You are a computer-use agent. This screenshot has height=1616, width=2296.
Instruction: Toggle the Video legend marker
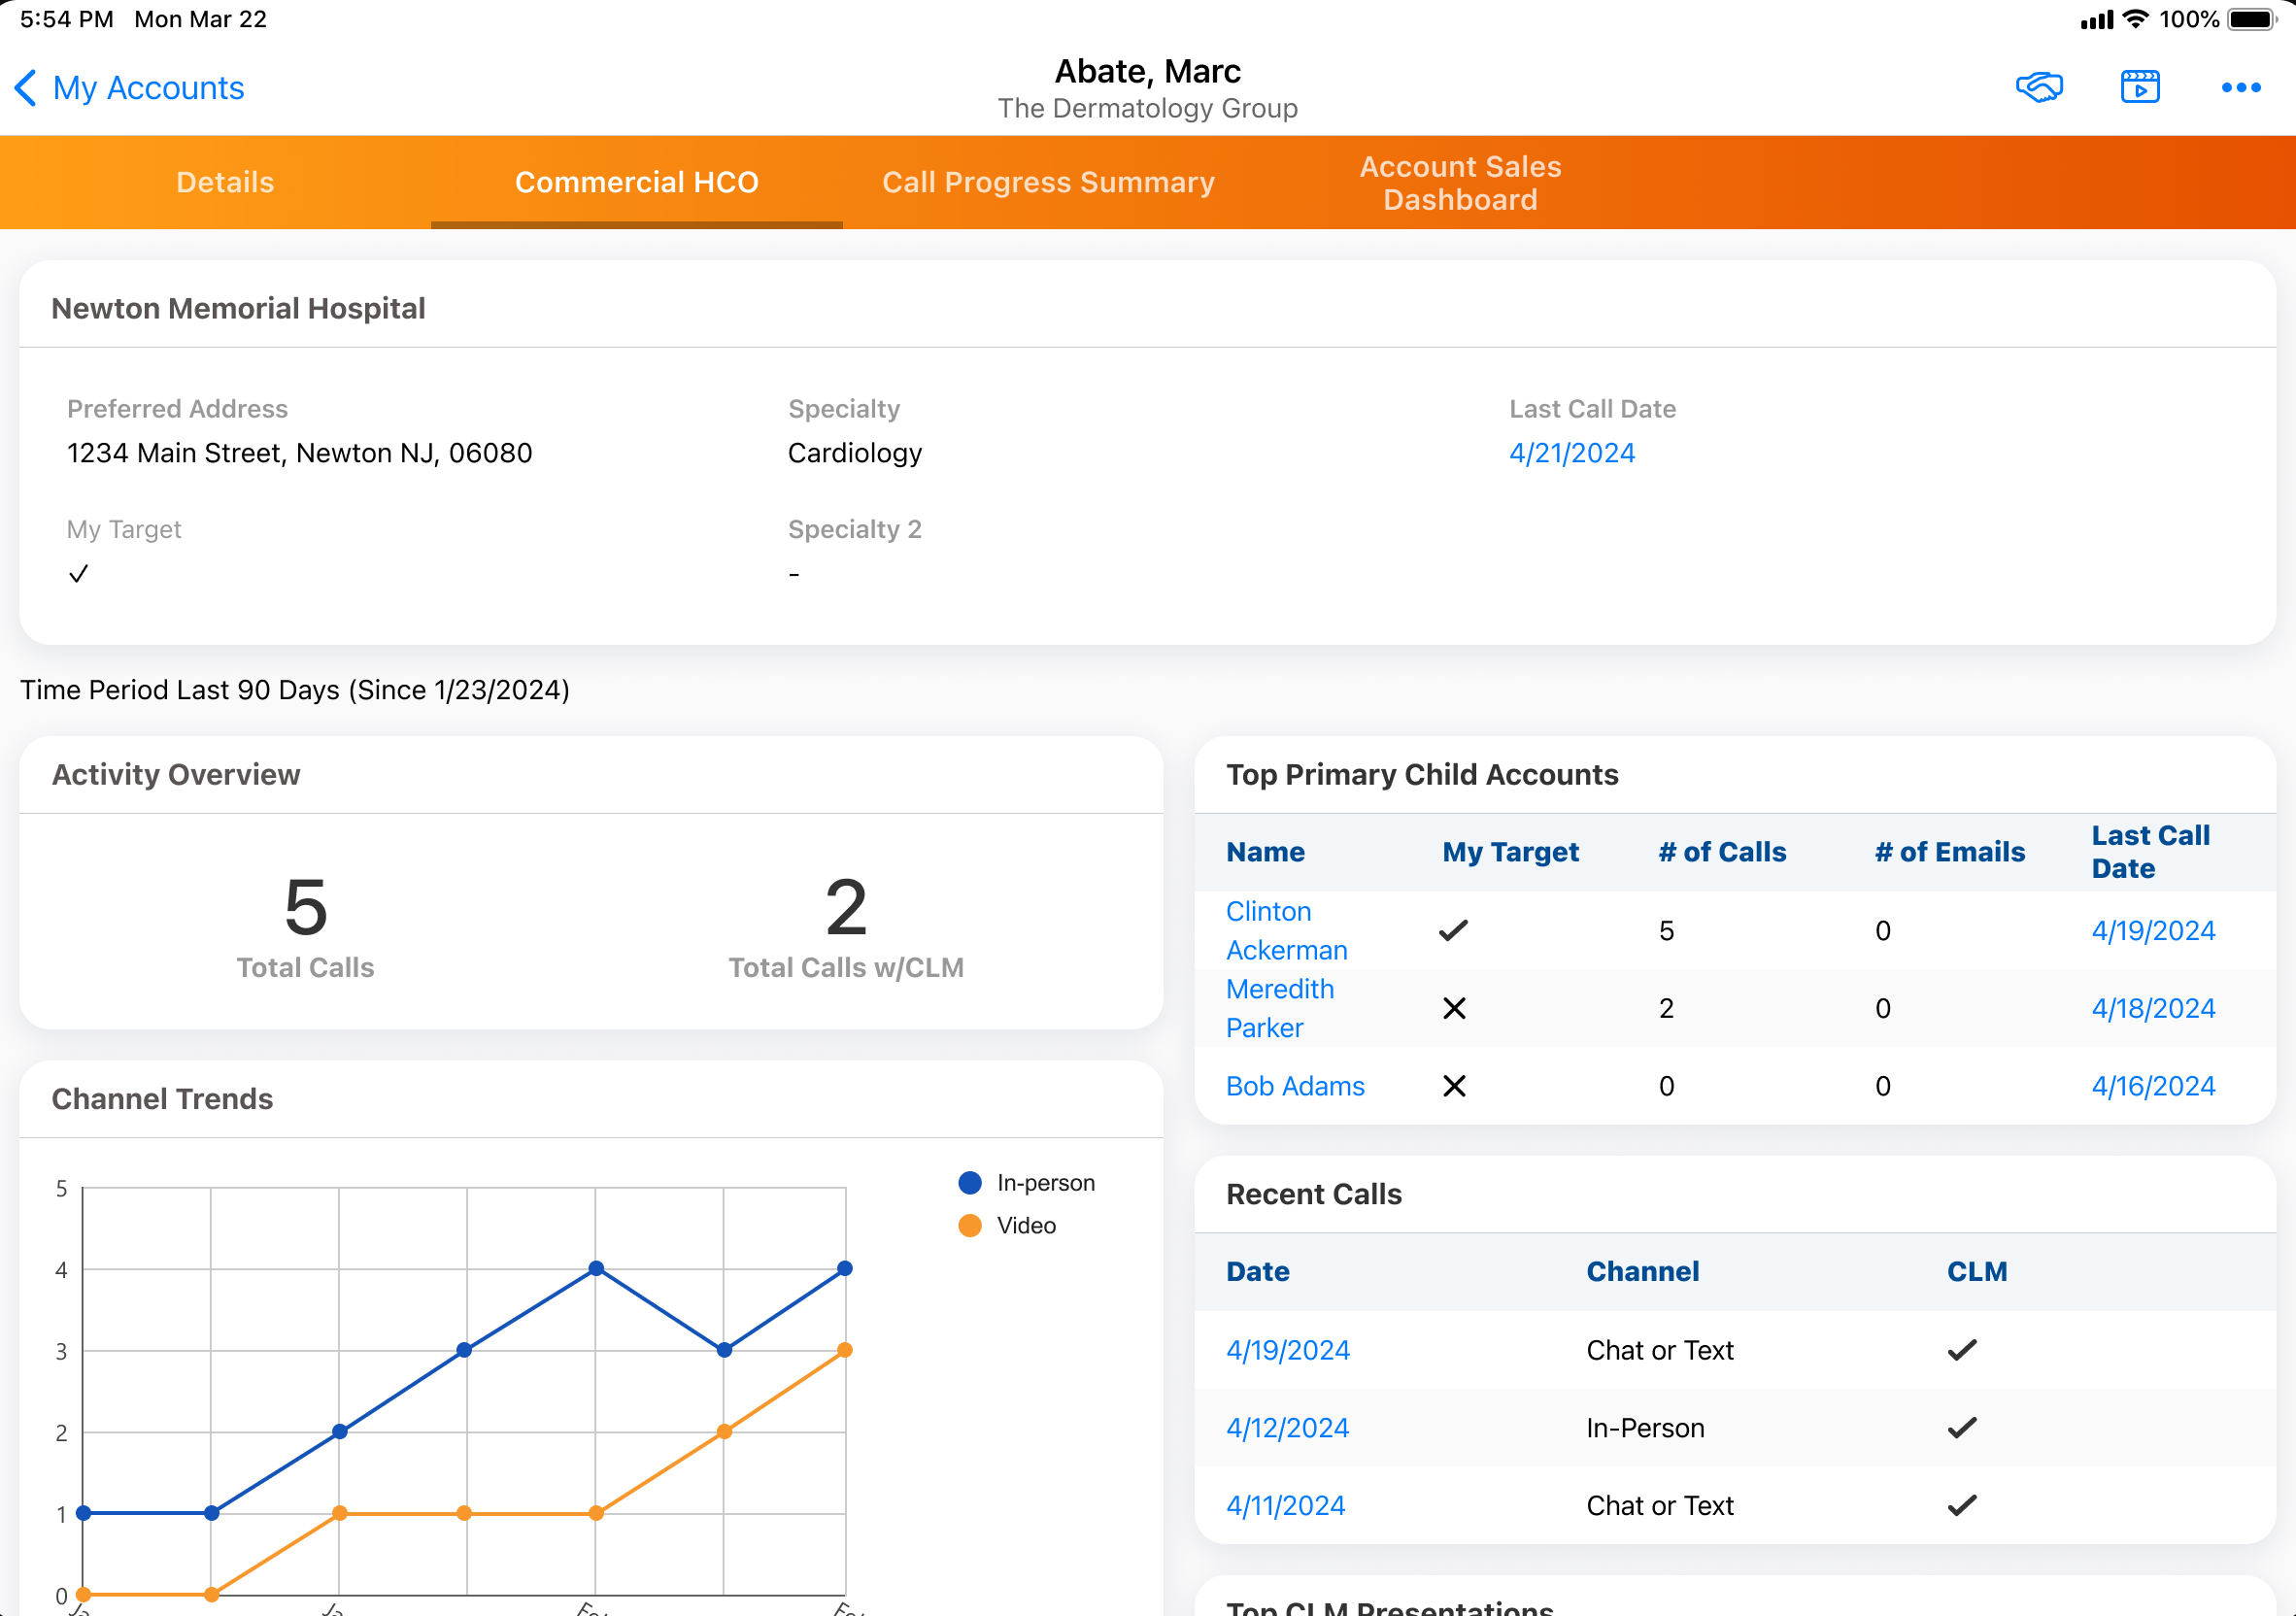(x=969, y=1225)
